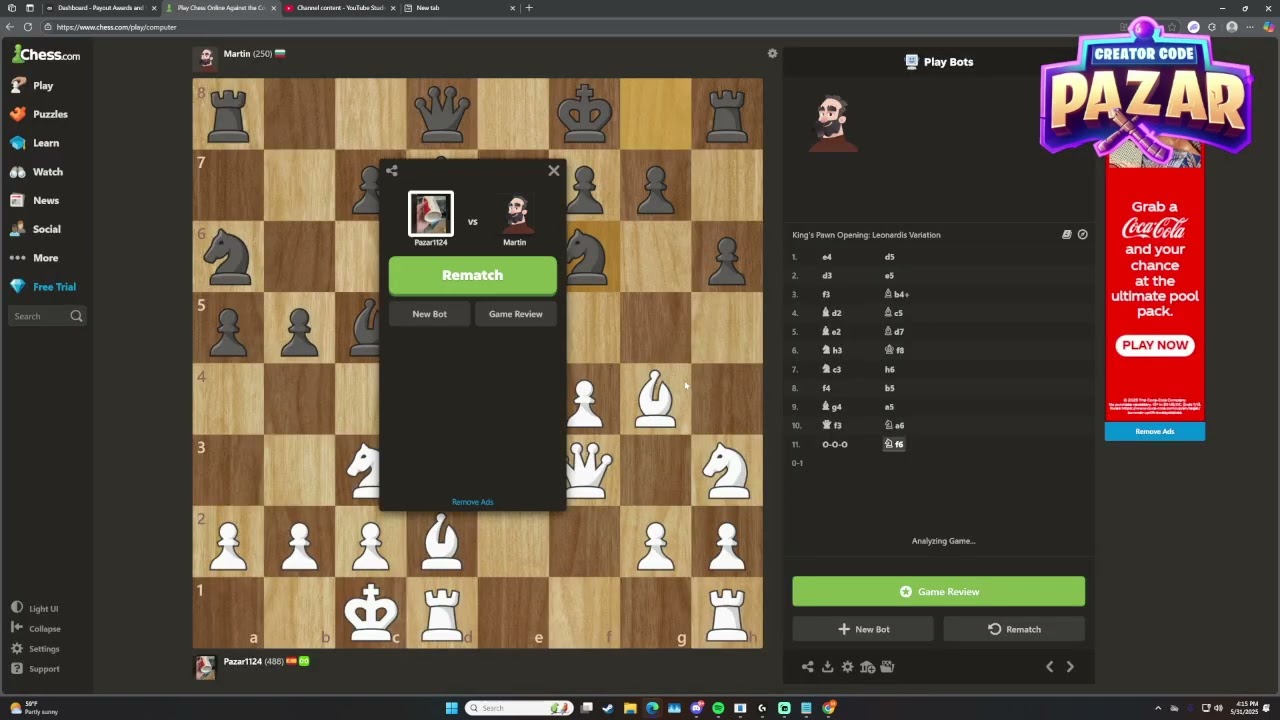
Task: Open the Learn menu in sidebar
Action: (36, 143)
